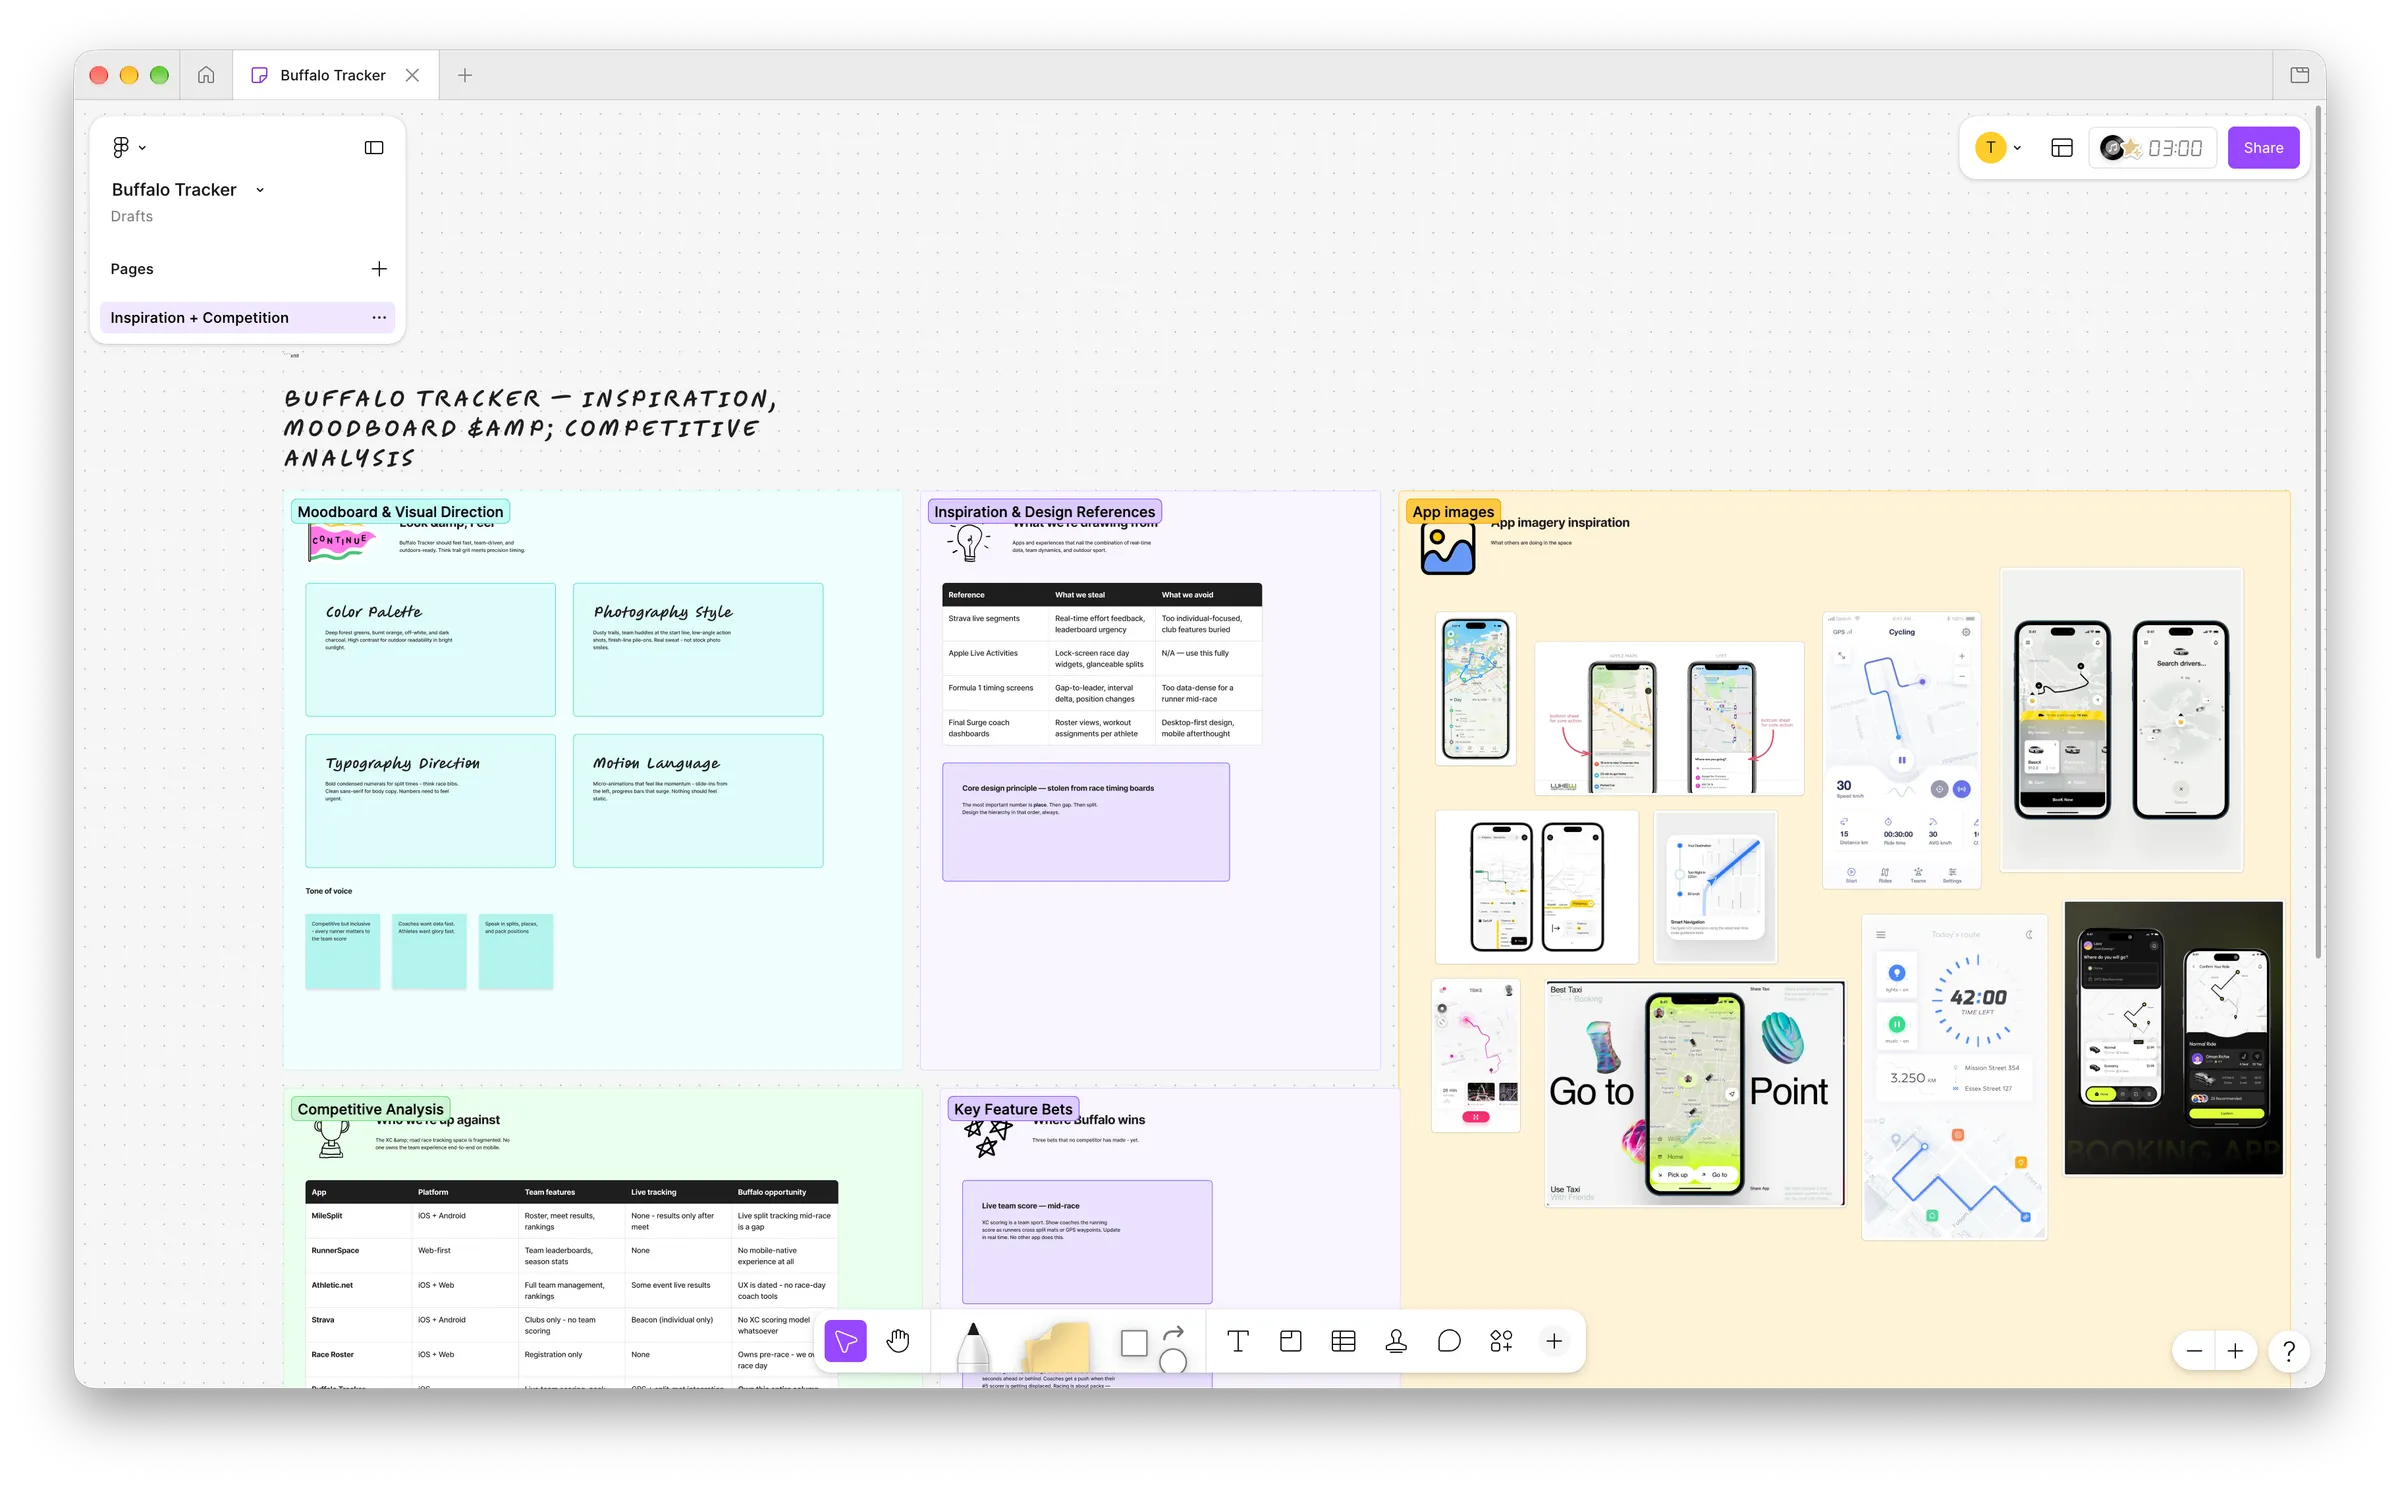Select the square shape tool
This screenshot has width=2400, height=1486.
click(1134, 1343)
